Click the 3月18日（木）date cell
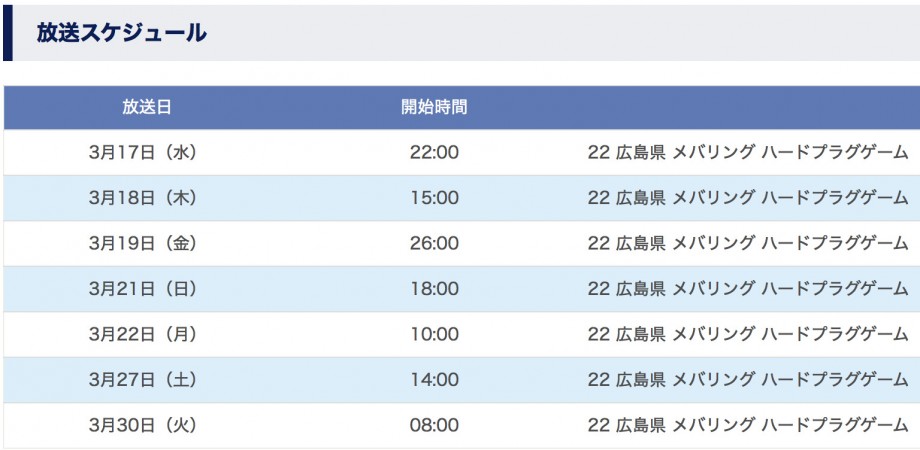920x450 pixels. tap(143, 198)
